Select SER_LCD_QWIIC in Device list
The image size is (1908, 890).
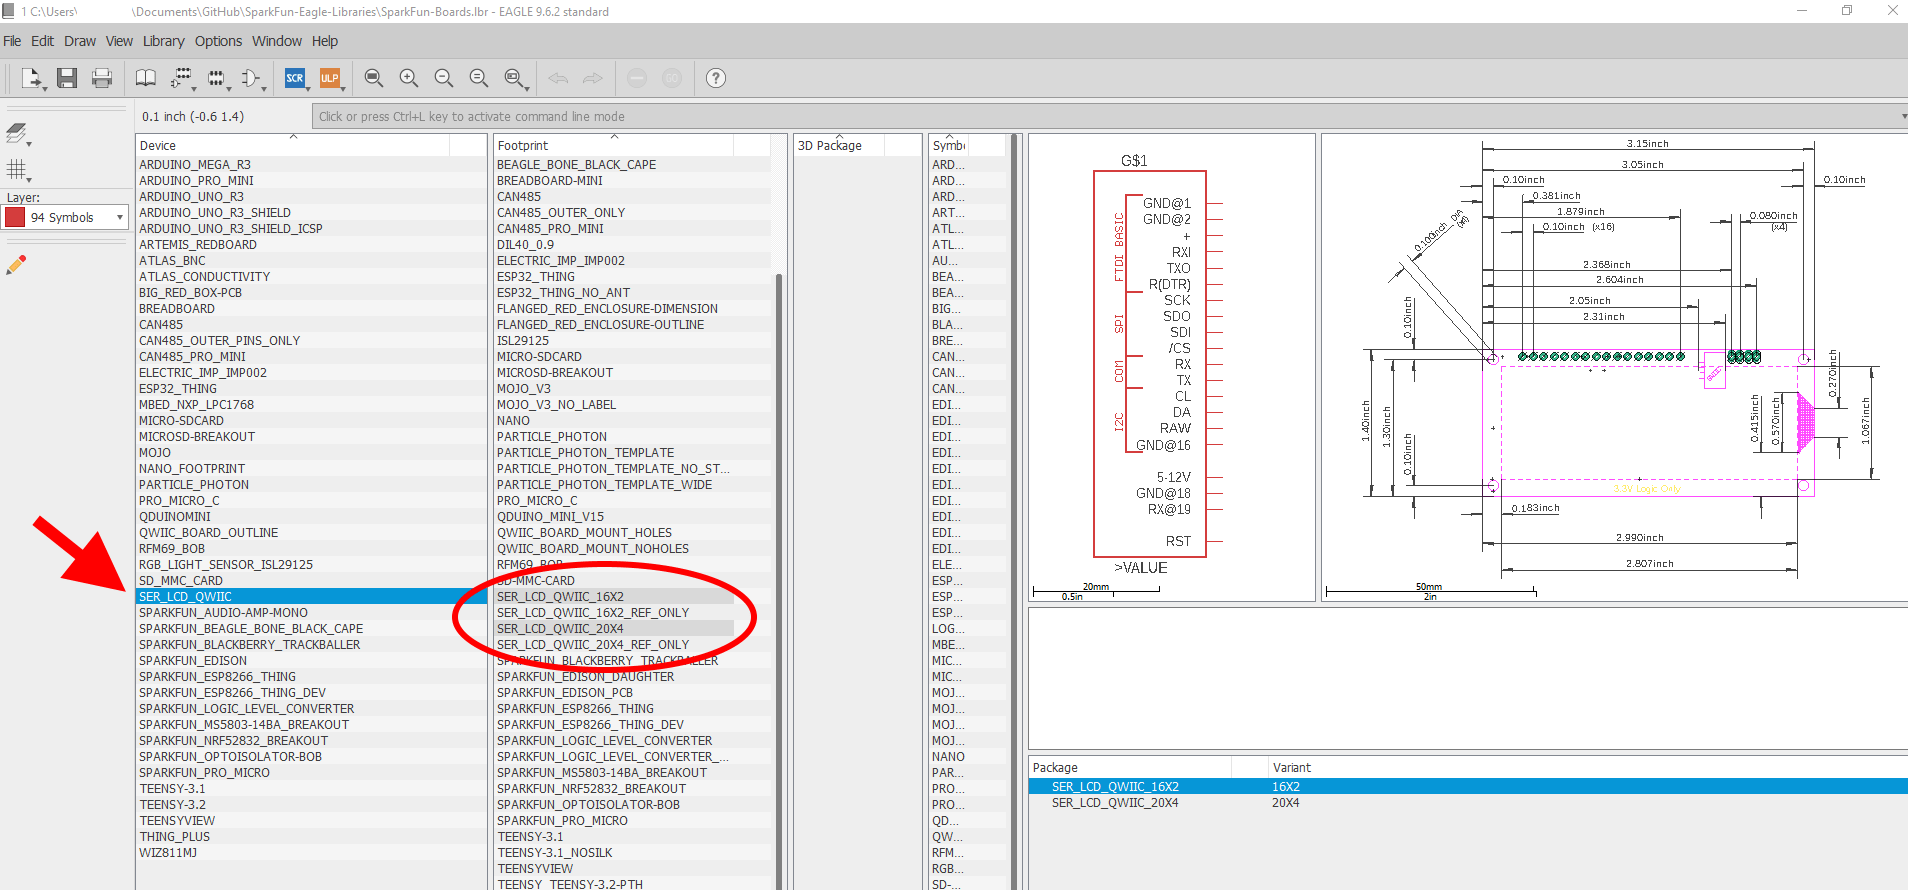(312, 597)
